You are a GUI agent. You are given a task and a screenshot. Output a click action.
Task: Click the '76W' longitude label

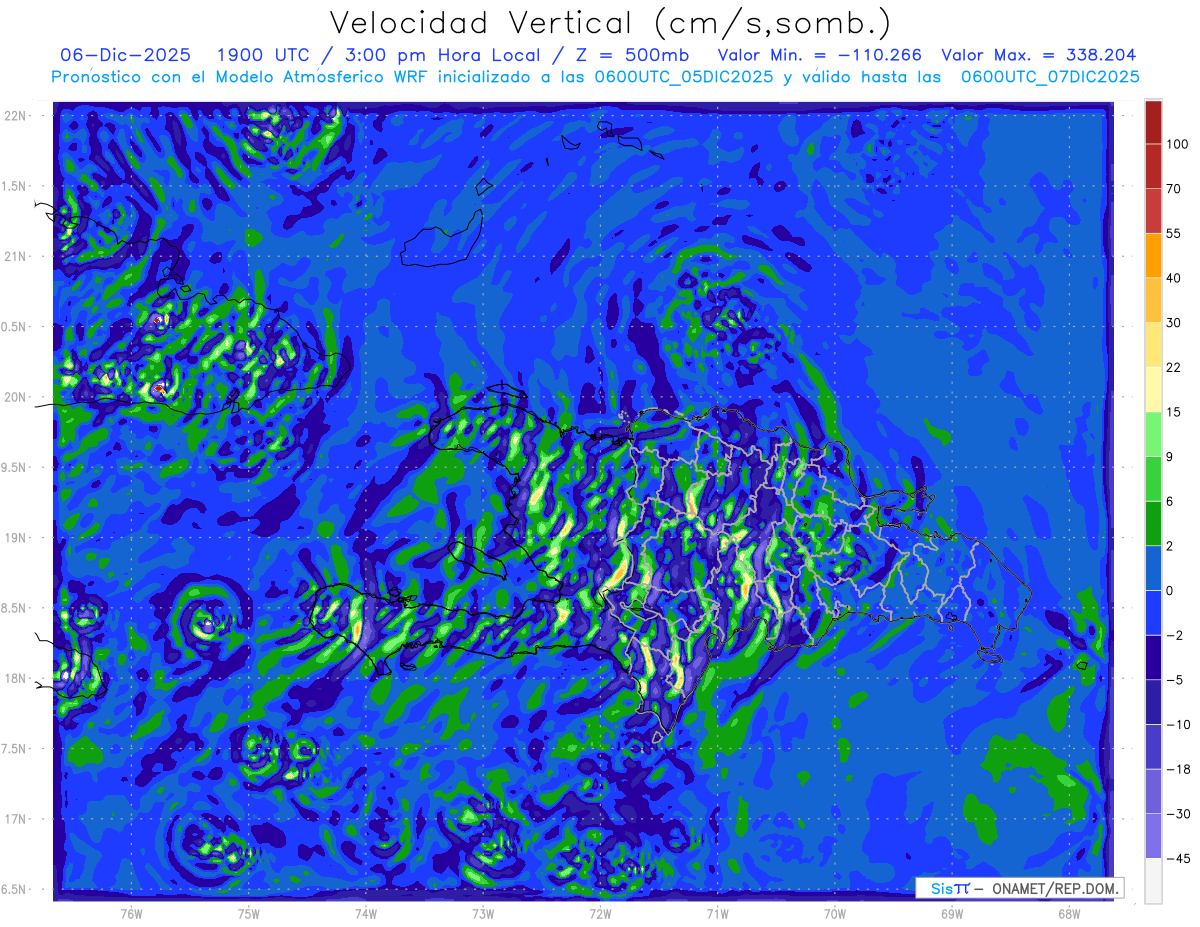coord(131,913)
